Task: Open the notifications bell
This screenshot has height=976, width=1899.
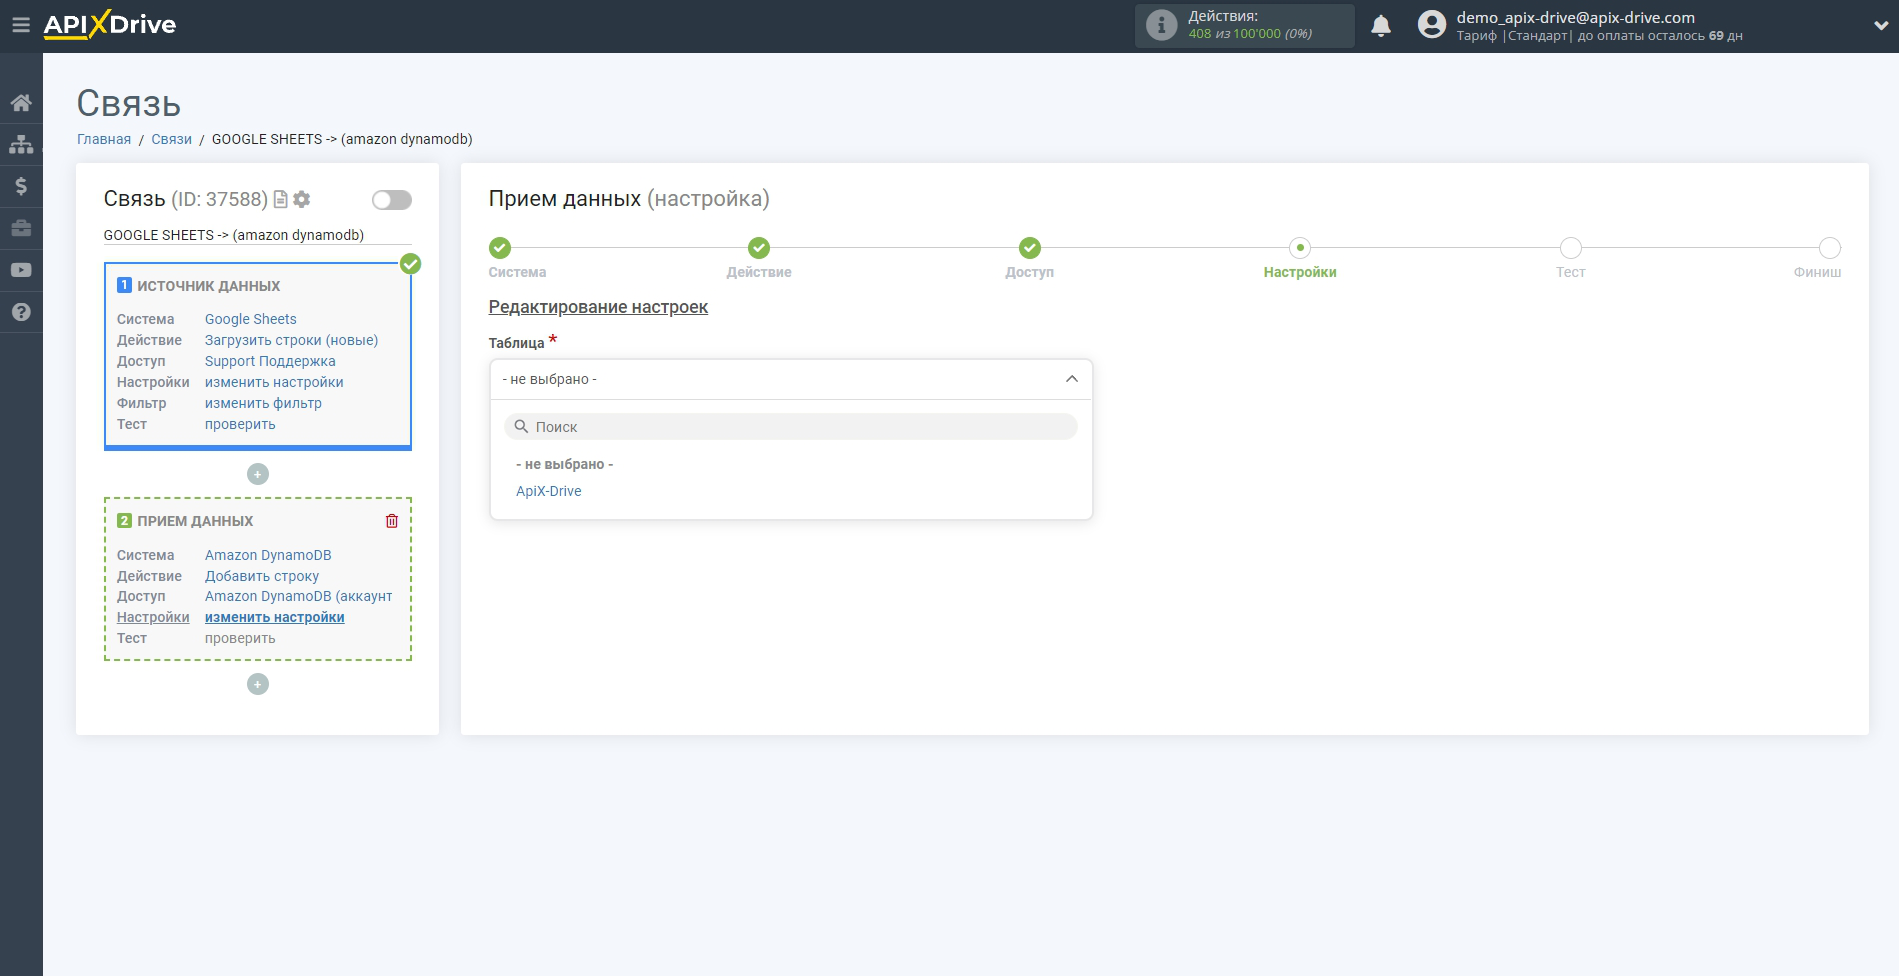Action: coord(1381,25)
